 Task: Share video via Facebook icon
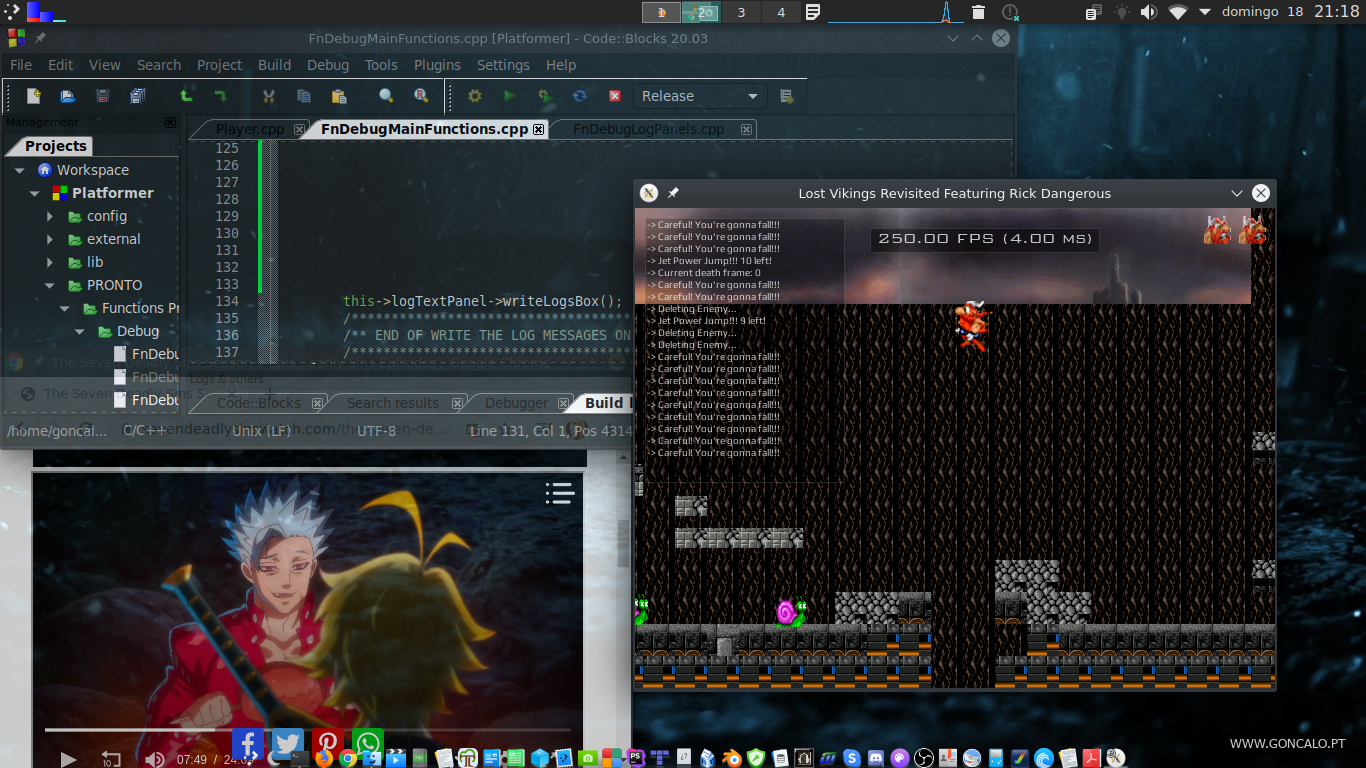click(248, 745)
